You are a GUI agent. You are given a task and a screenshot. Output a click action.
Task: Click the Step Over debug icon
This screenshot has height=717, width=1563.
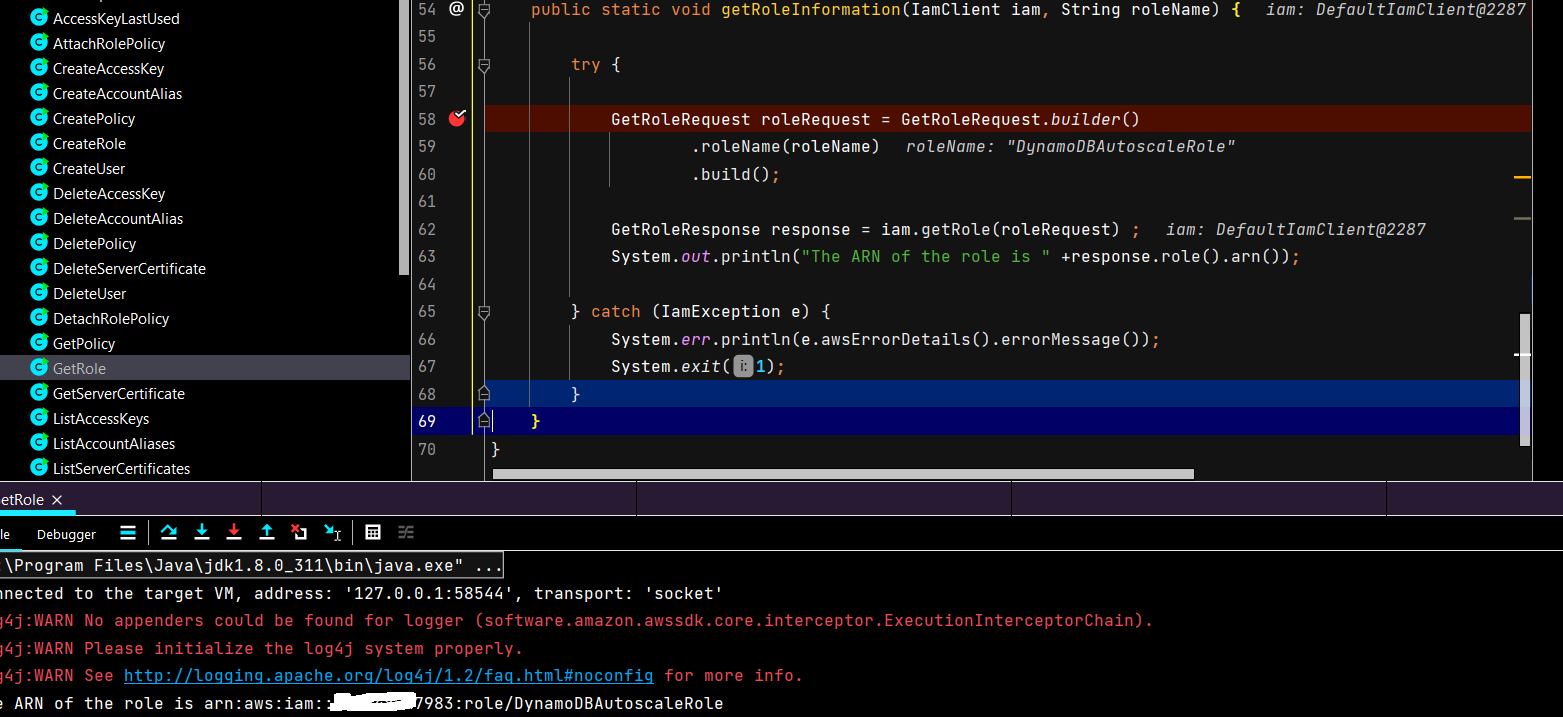click(x=168, y=532)
